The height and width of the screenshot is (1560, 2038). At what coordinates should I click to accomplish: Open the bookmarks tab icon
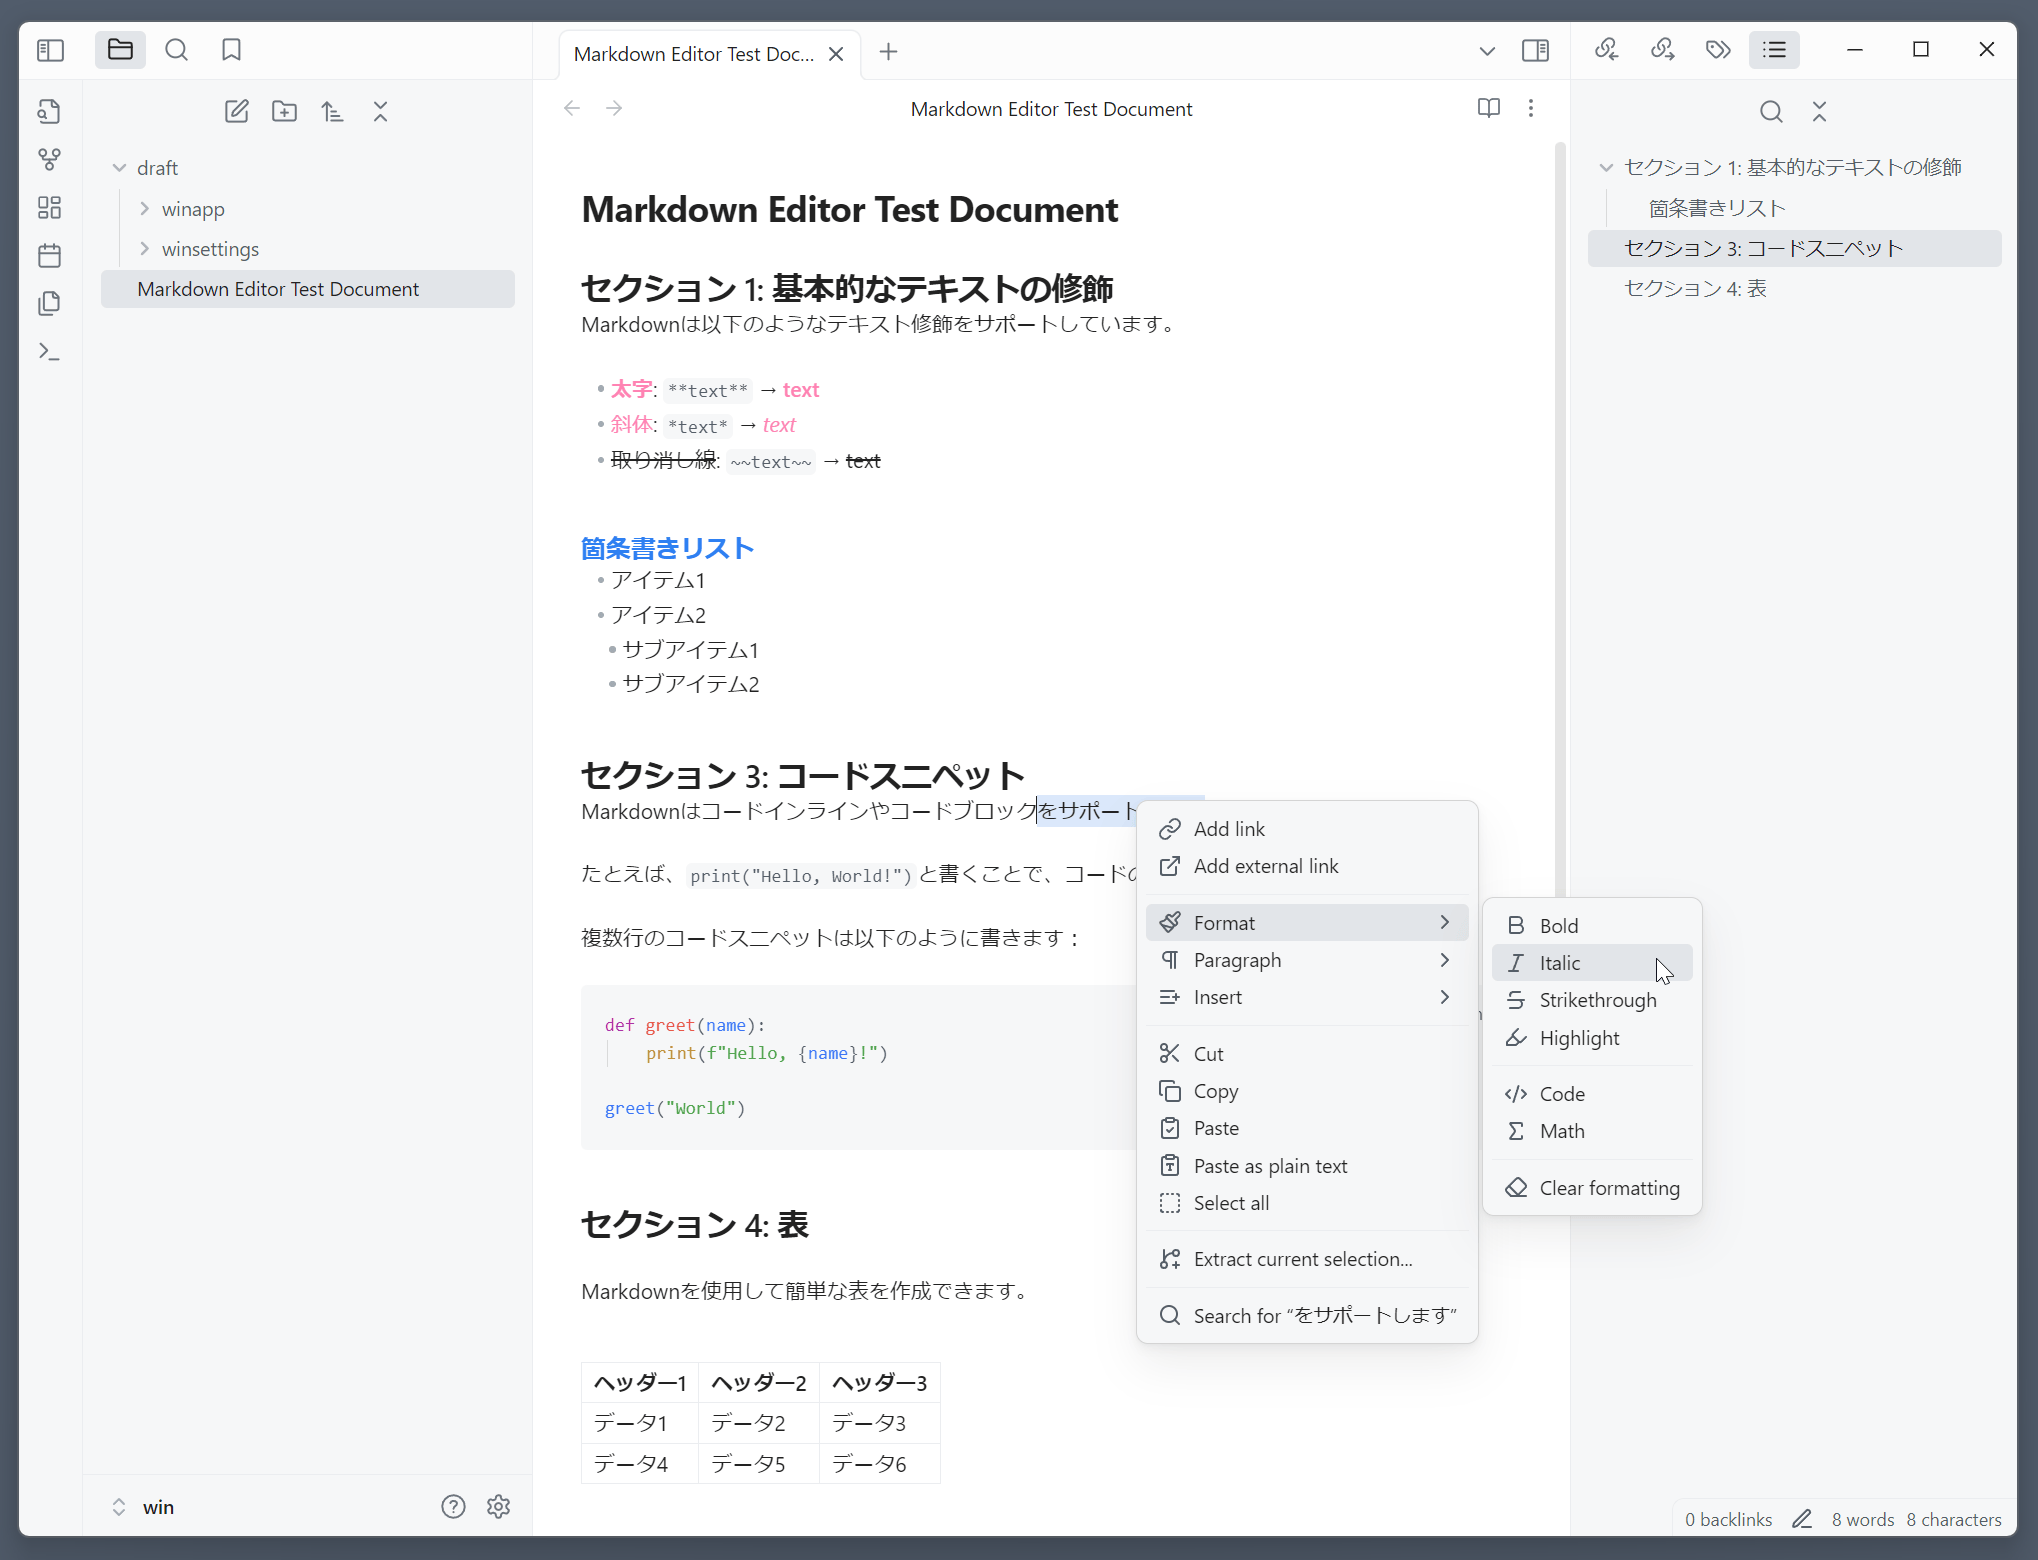tap(231, 50)
